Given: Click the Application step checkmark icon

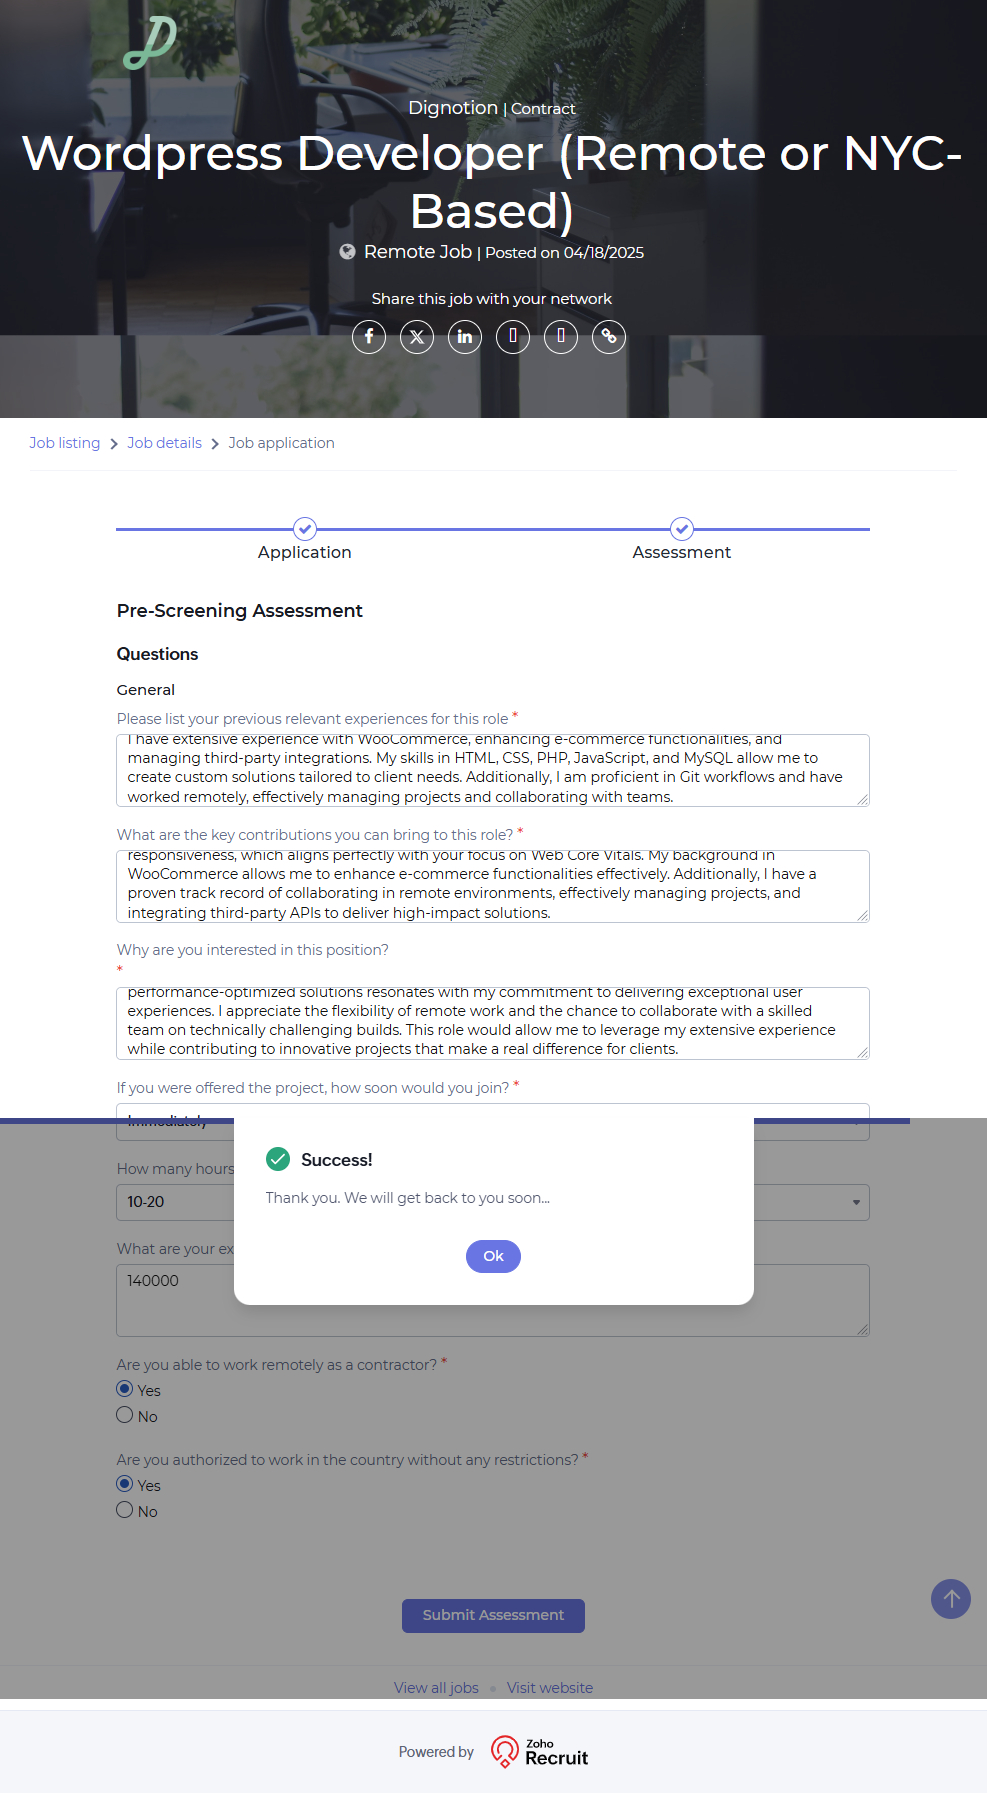Looking at the screenshot, I should 305,529.
